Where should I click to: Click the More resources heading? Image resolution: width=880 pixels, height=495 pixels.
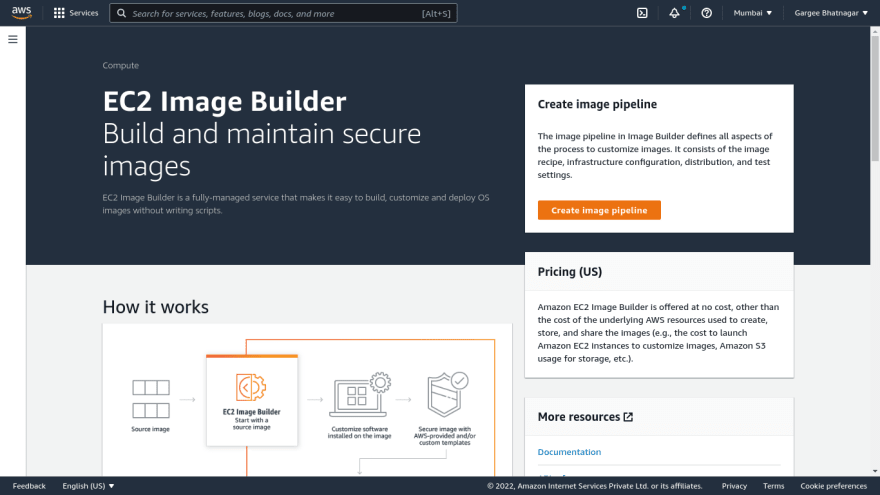(579, 417)
